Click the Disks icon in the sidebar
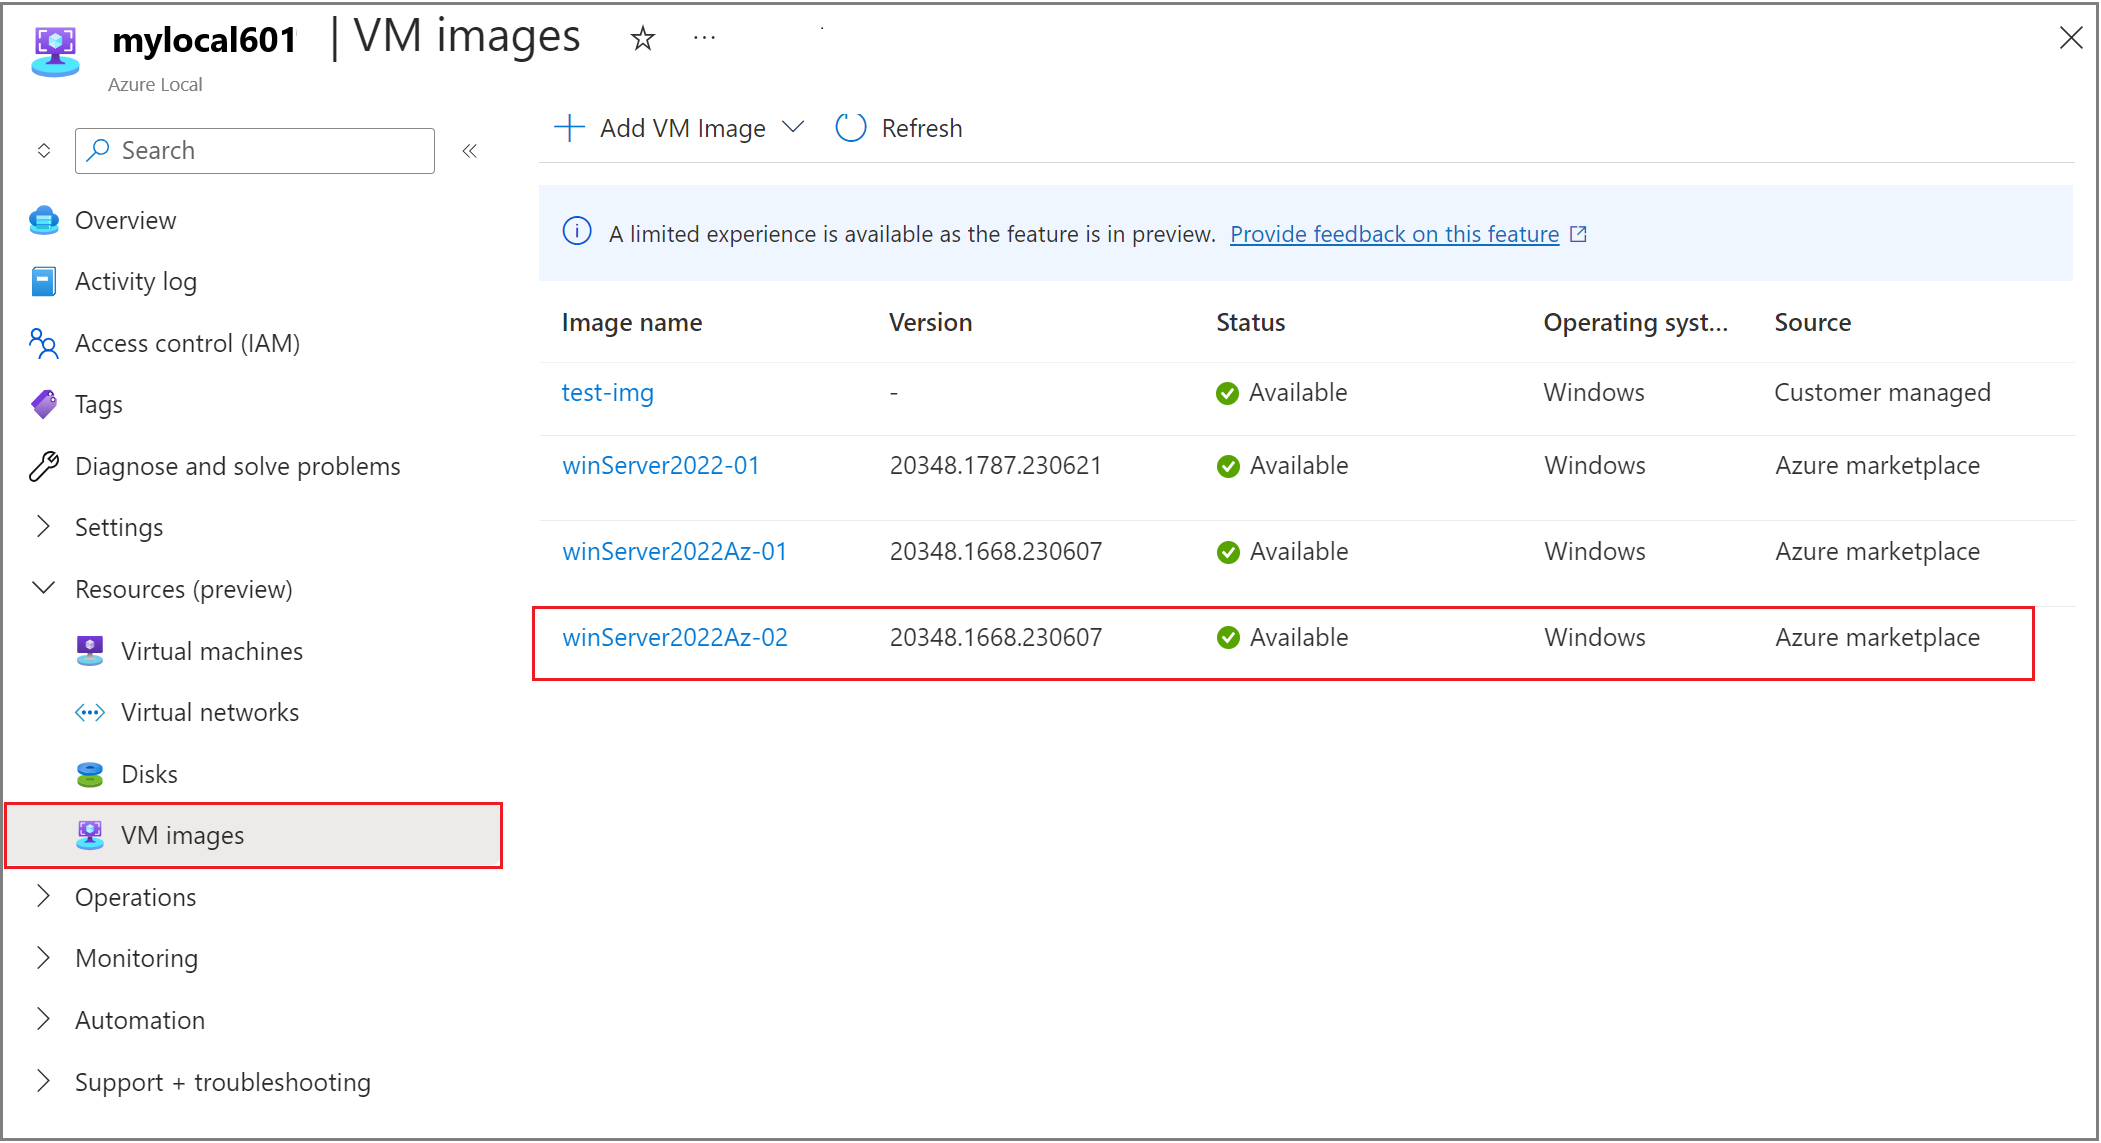 (x=90, y=773)
